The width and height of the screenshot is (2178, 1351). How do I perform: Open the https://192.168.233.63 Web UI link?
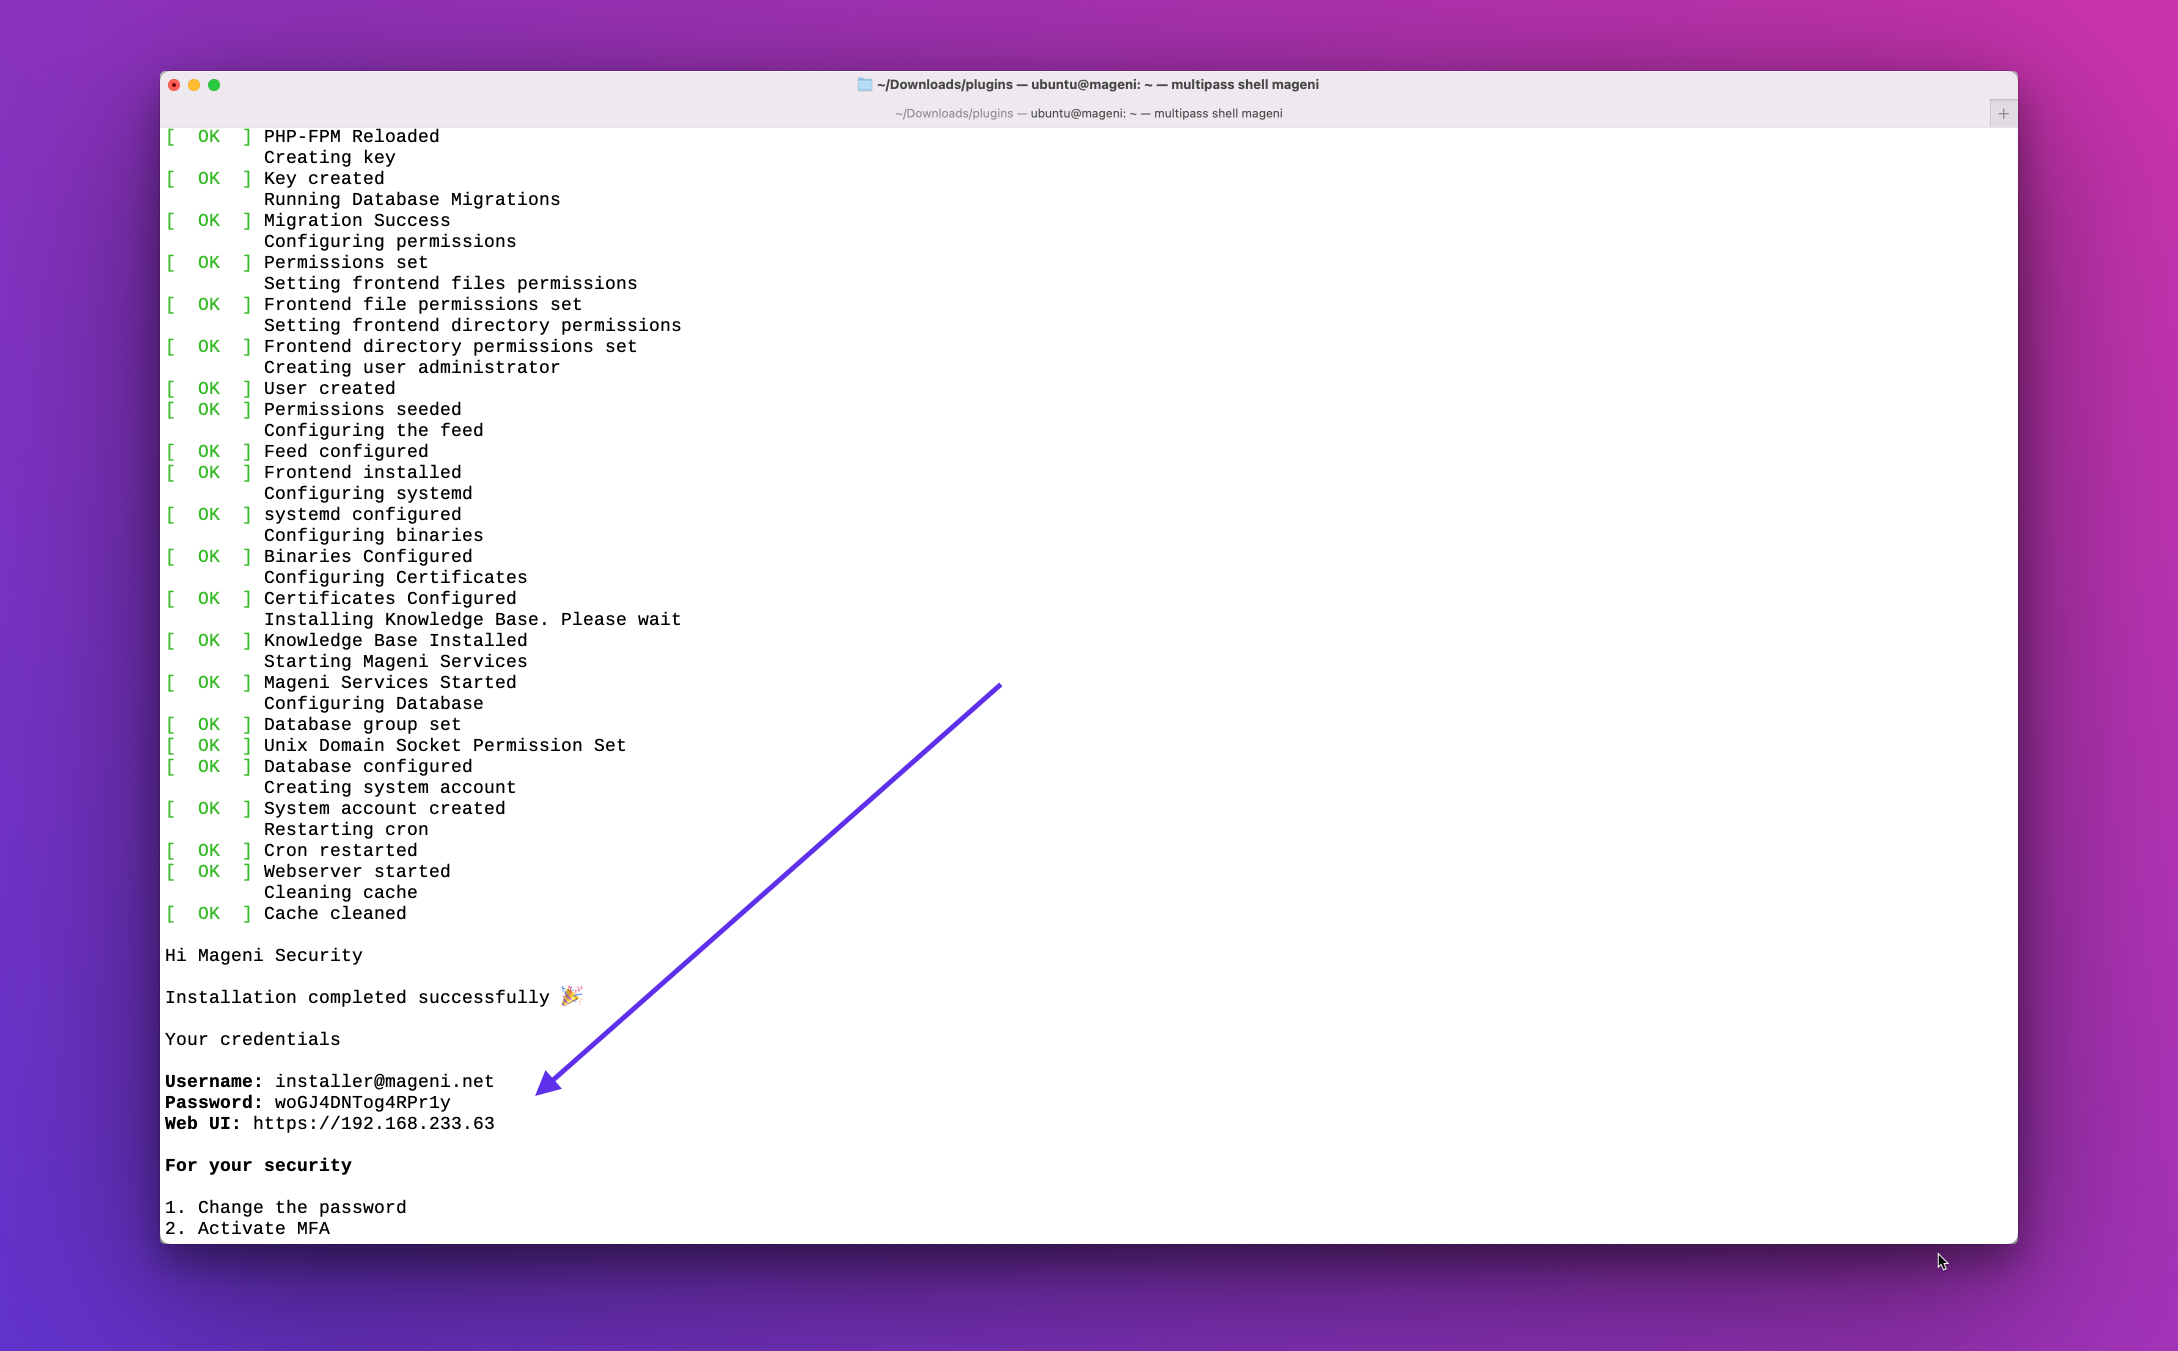373,1124
